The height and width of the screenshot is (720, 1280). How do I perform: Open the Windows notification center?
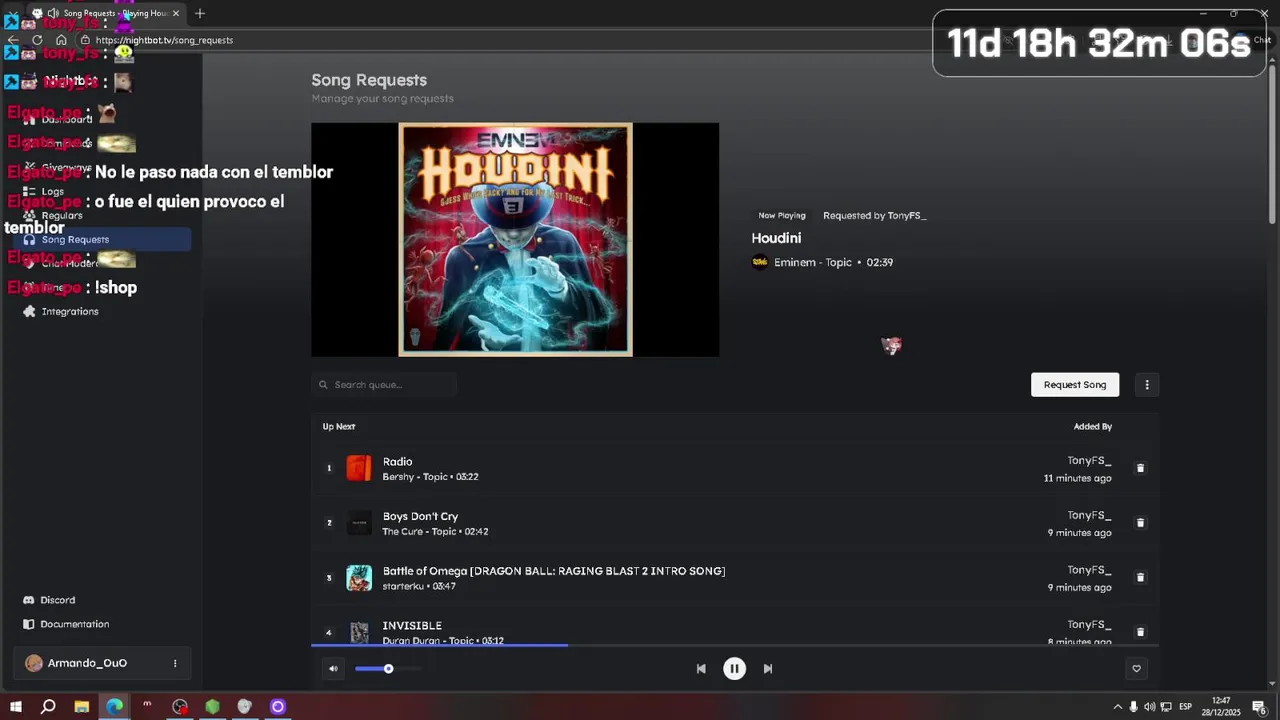[1259, 707]
